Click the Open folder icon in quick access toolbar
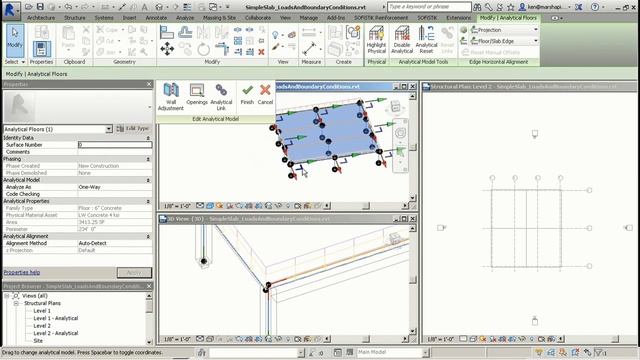 pyautogui.click(x=29, y=7)
